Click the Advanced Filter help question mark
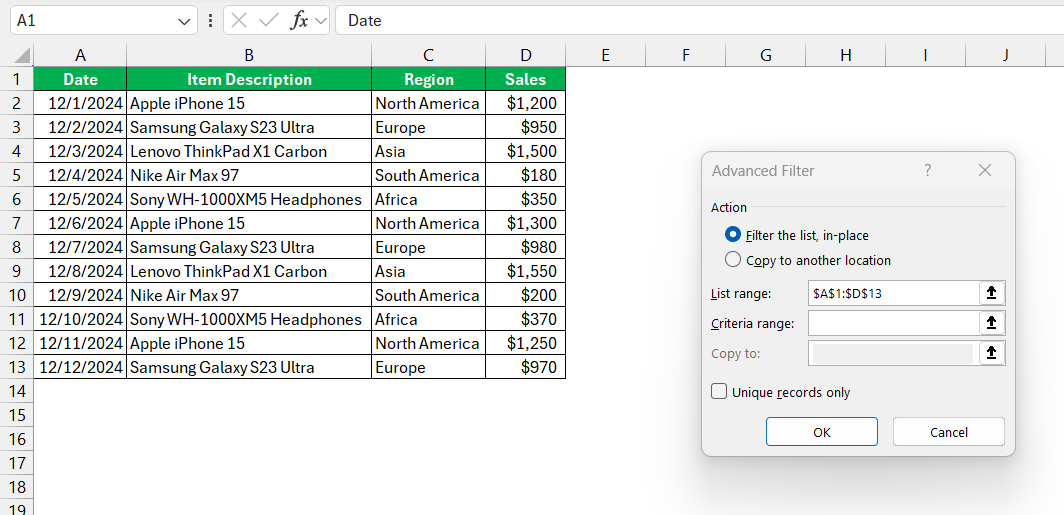The height and width of the screenshot is (515, 1064). (928, 170)
